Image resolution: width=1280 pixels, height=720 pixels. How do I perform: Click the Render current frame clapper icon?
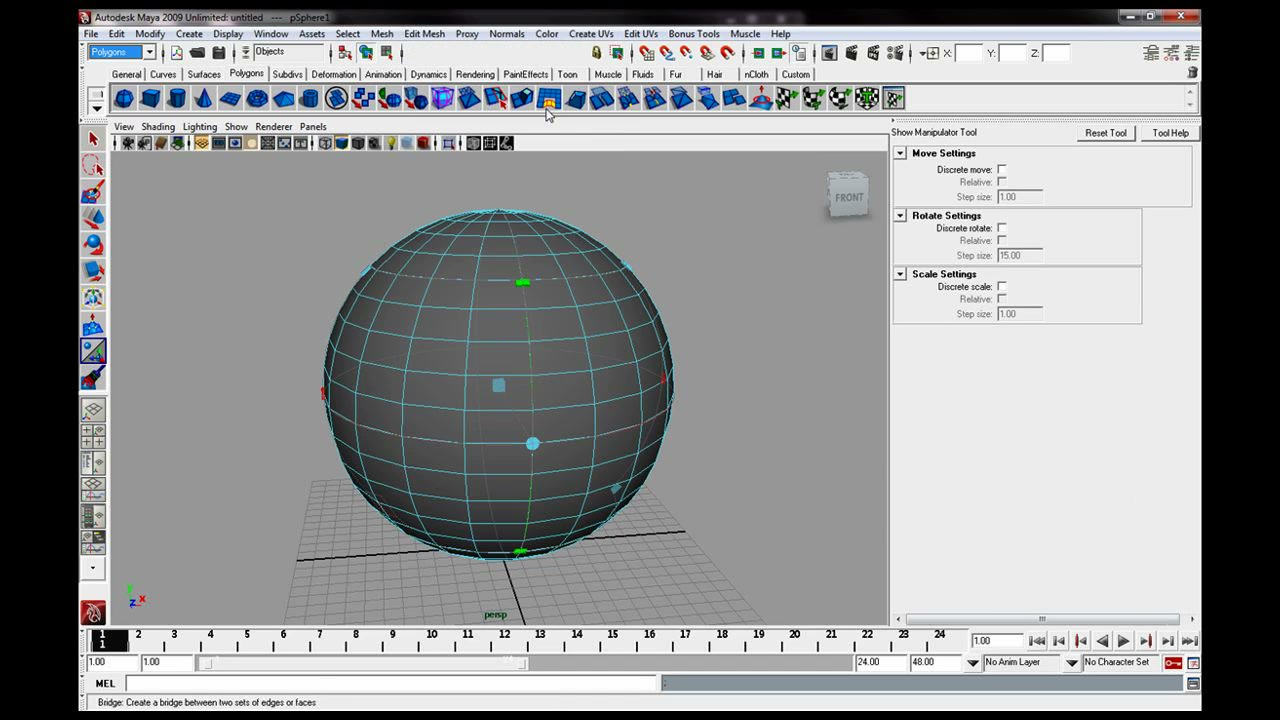pyautogui.click(x=852, y=52)
